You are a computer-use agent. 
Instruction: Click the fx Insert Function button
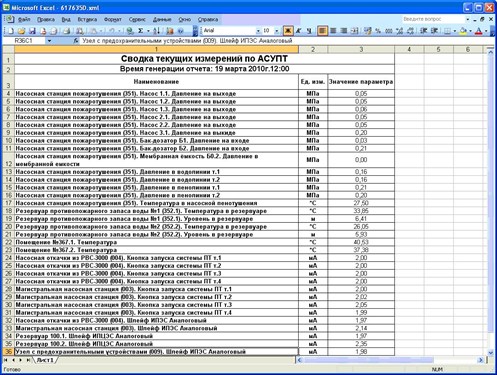pyautogui.click(x=76, y=41)
